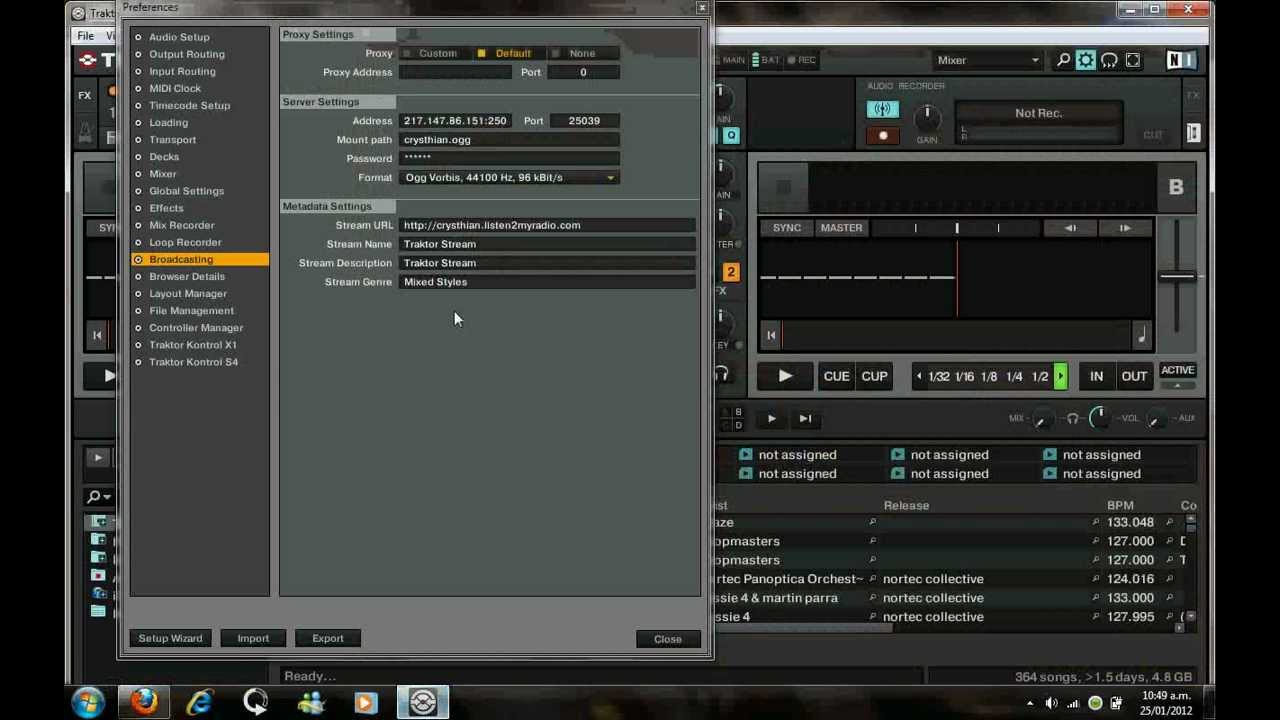Click tempo bend right arrow on Deck B
The image size is (1280, 720).
click(x=1125, y=228)
